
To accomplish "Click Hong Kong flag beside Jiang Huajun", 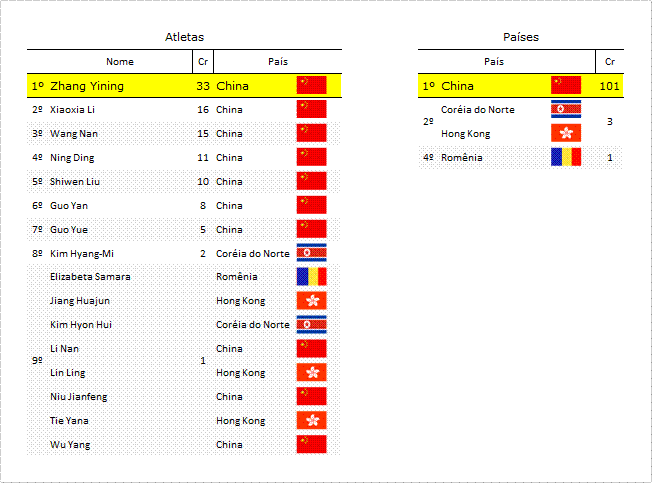I will click(311, 301).
